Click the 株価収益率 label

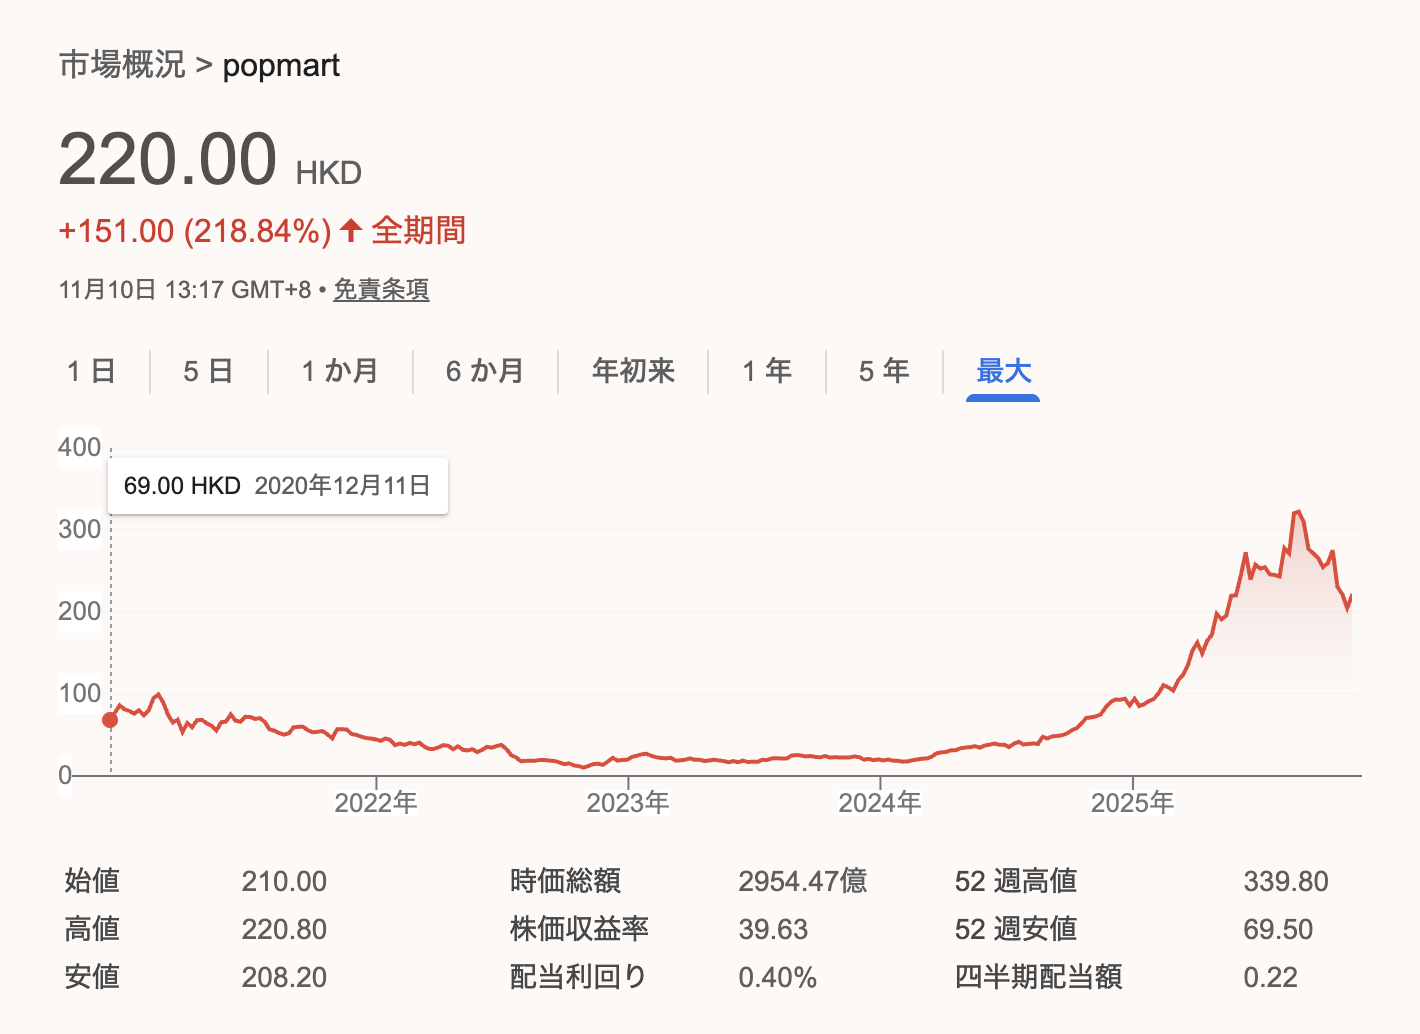pos(579,929)
